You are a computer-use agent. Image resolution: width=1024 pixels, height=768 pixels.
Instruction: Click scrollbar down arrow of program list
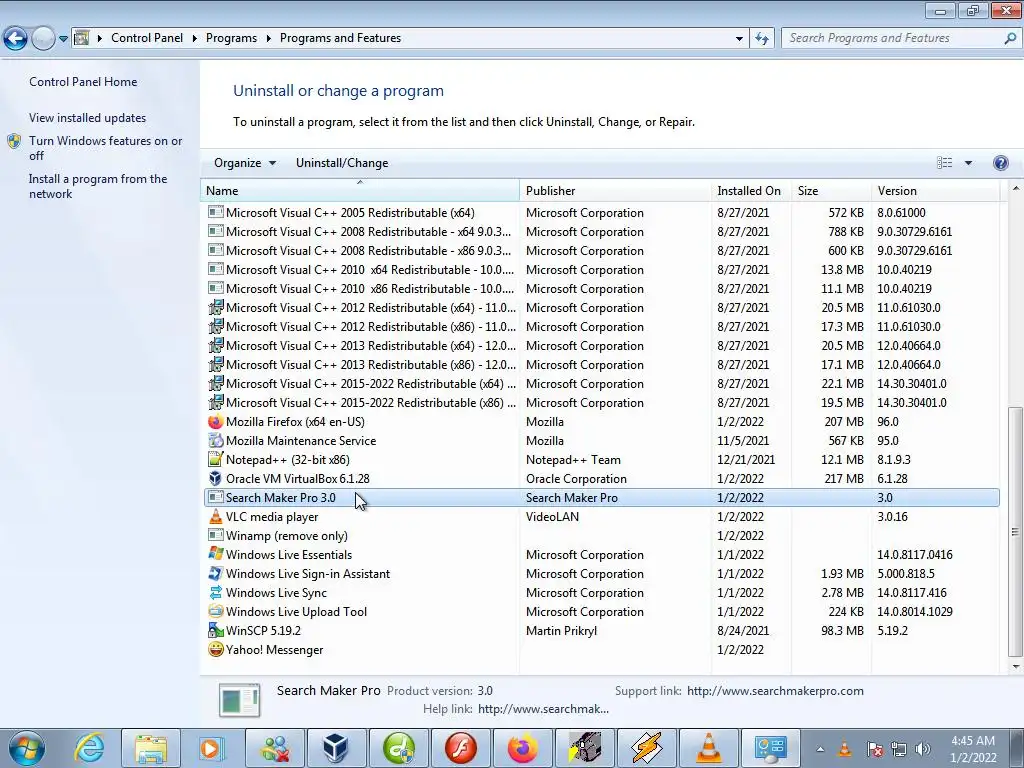click(1015, 667)
